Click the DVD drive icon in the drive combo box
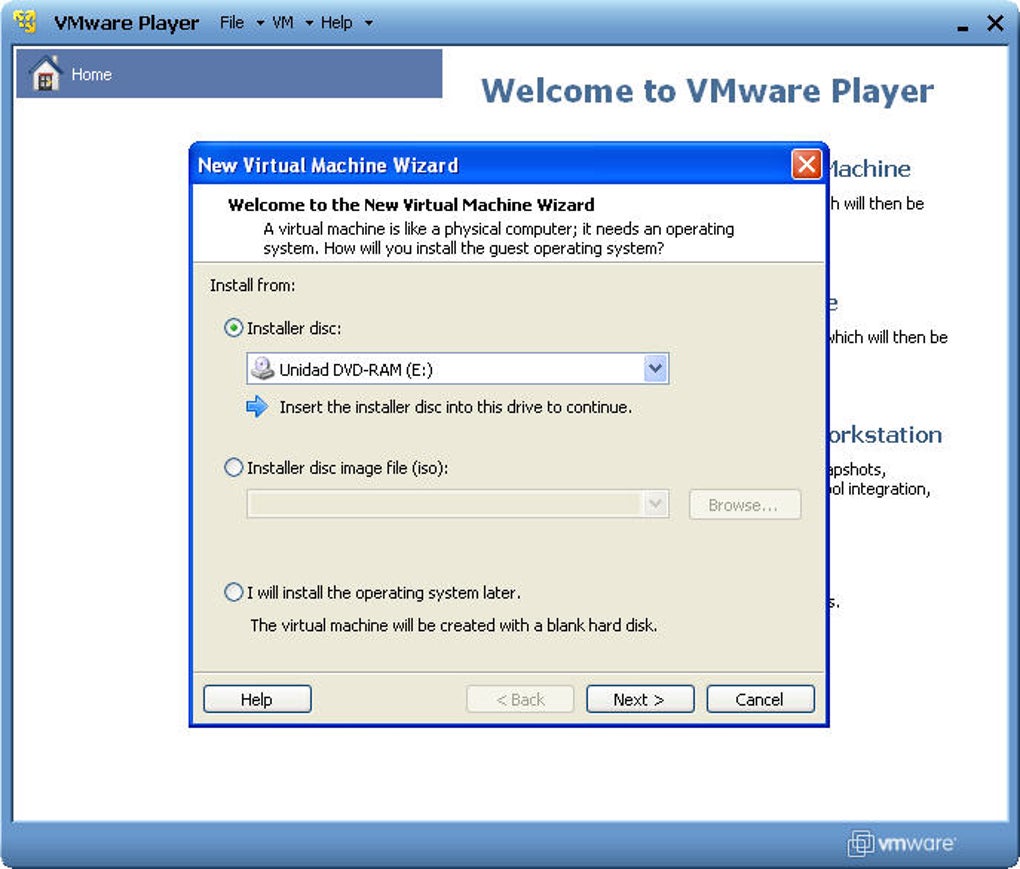 tap(262, 369)
